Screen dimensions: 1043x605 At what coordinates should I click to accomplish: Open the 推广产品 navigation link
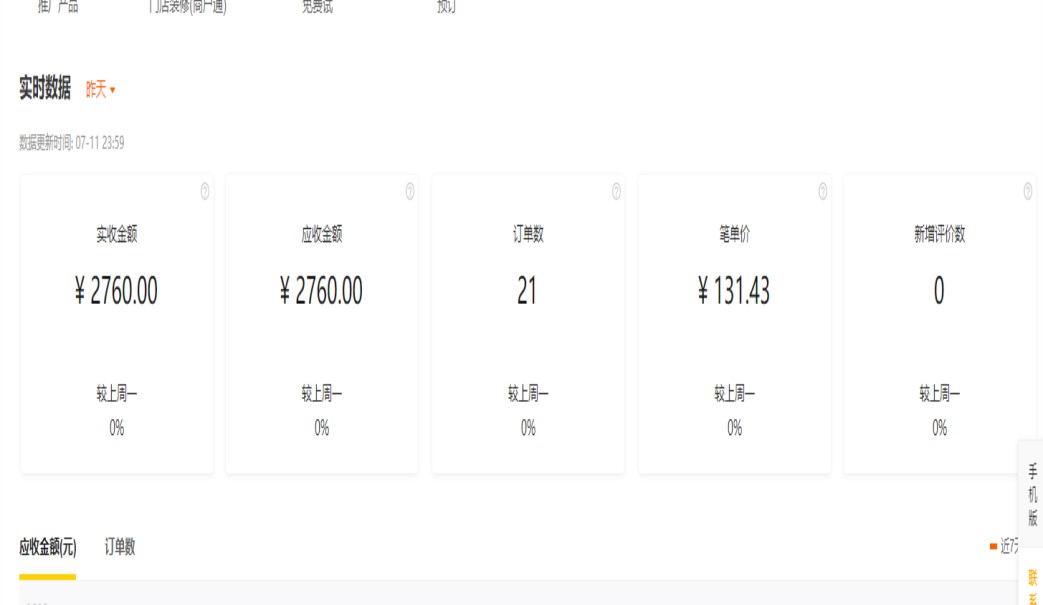point(58,7)
